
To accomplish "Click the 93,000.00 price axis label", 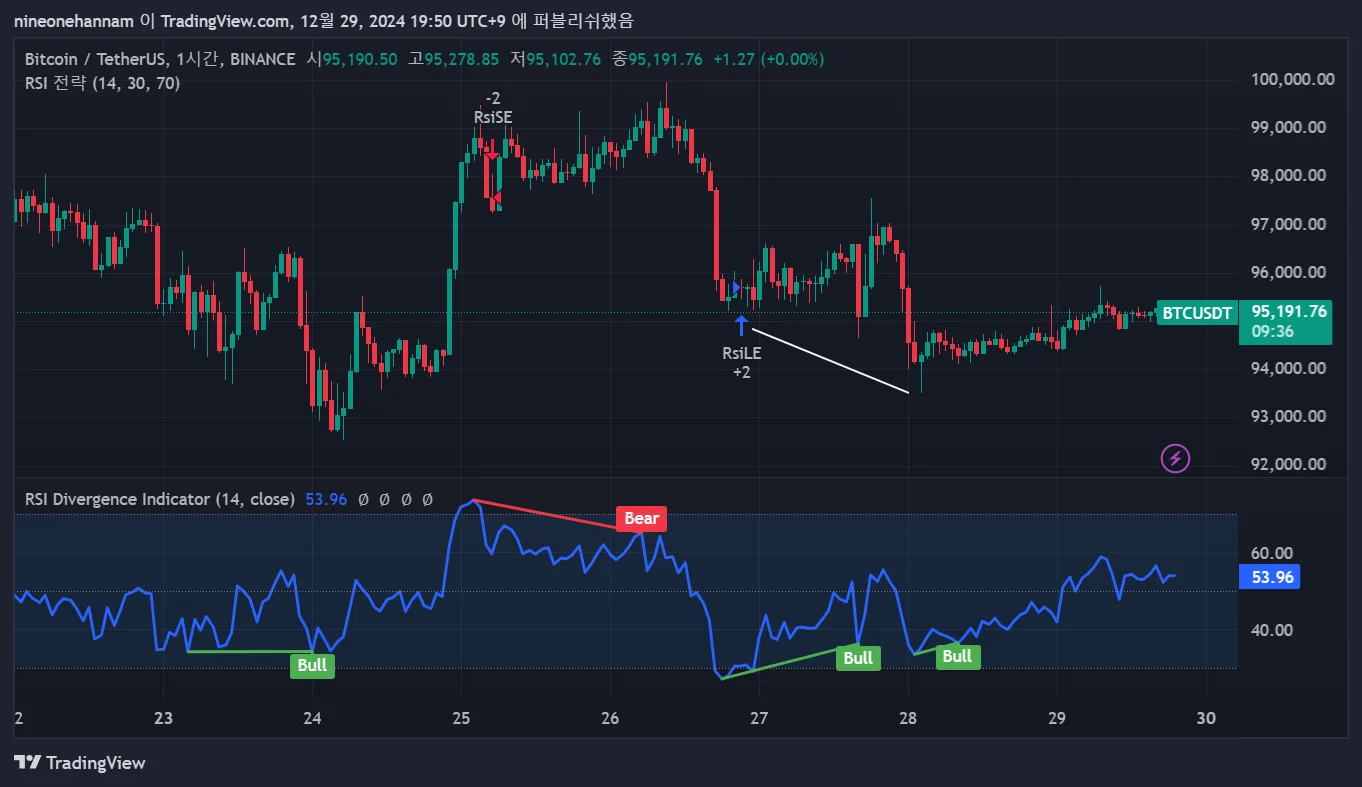I will click(1289, 416).
